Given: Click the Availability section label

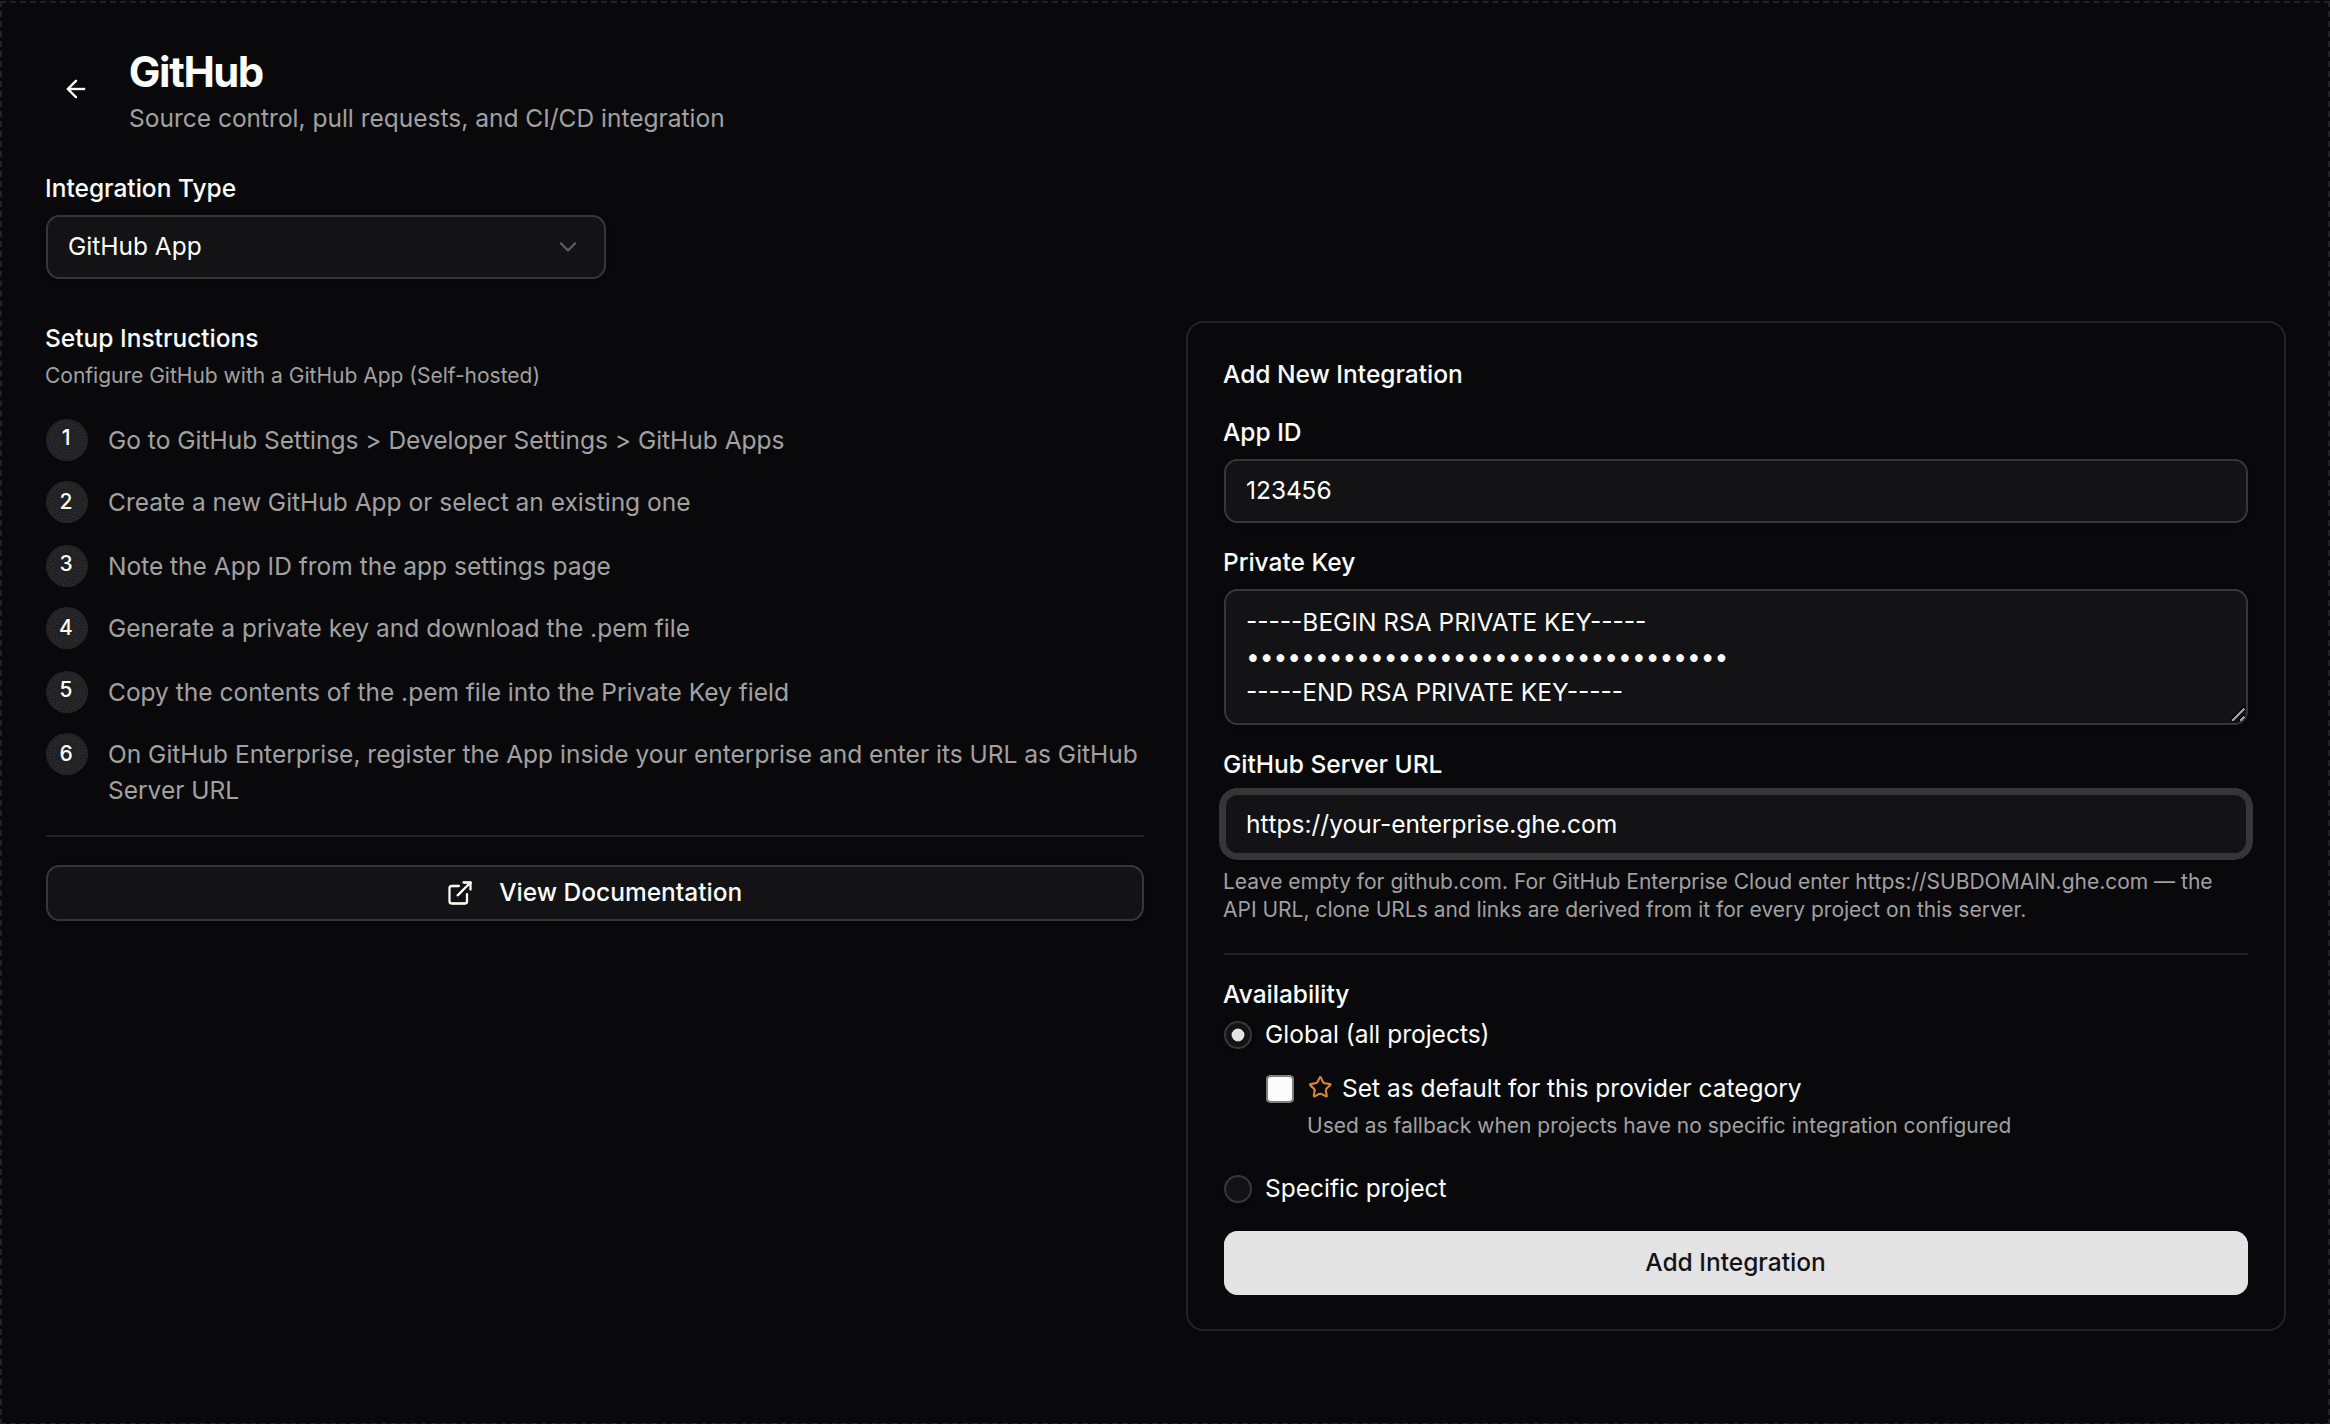Looking at the screenshot, I should [1285, 995].
